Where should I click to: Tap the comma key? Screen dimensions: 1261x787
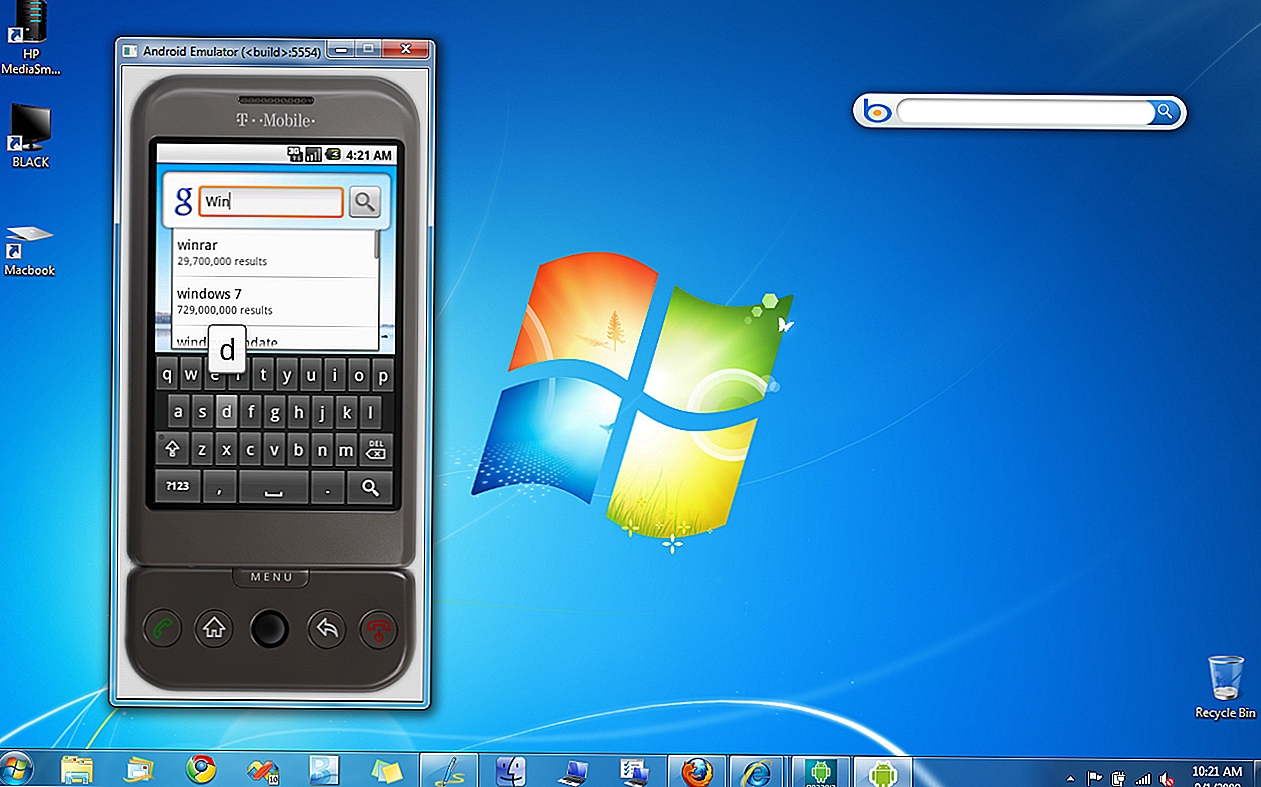pyautogui.click(x=218, y=487)
